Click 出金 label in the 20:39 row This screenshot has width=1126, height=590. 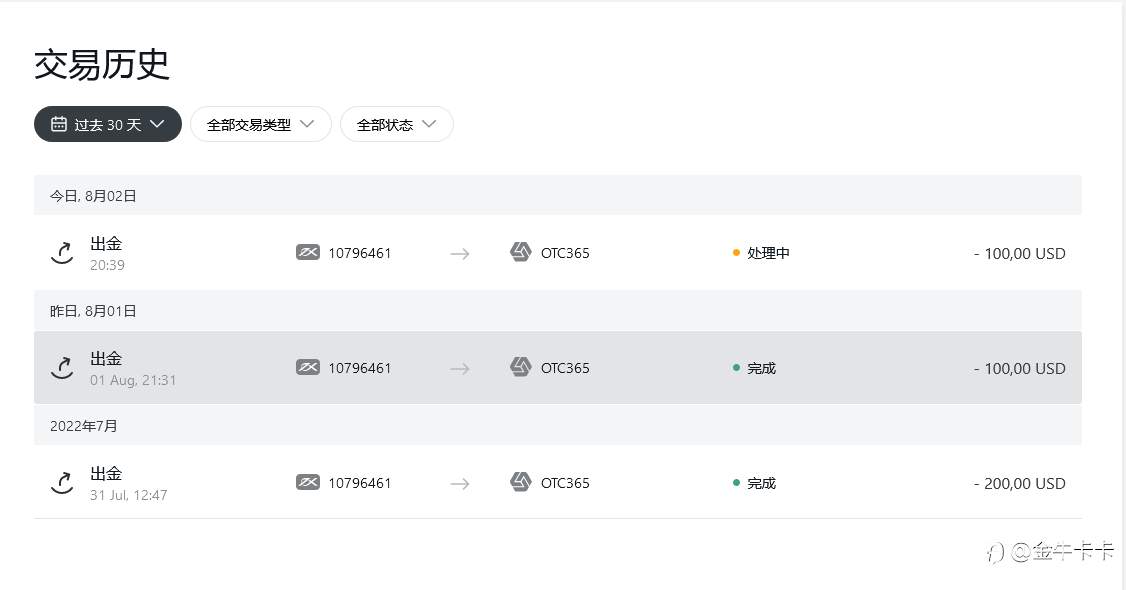[106, 243]
